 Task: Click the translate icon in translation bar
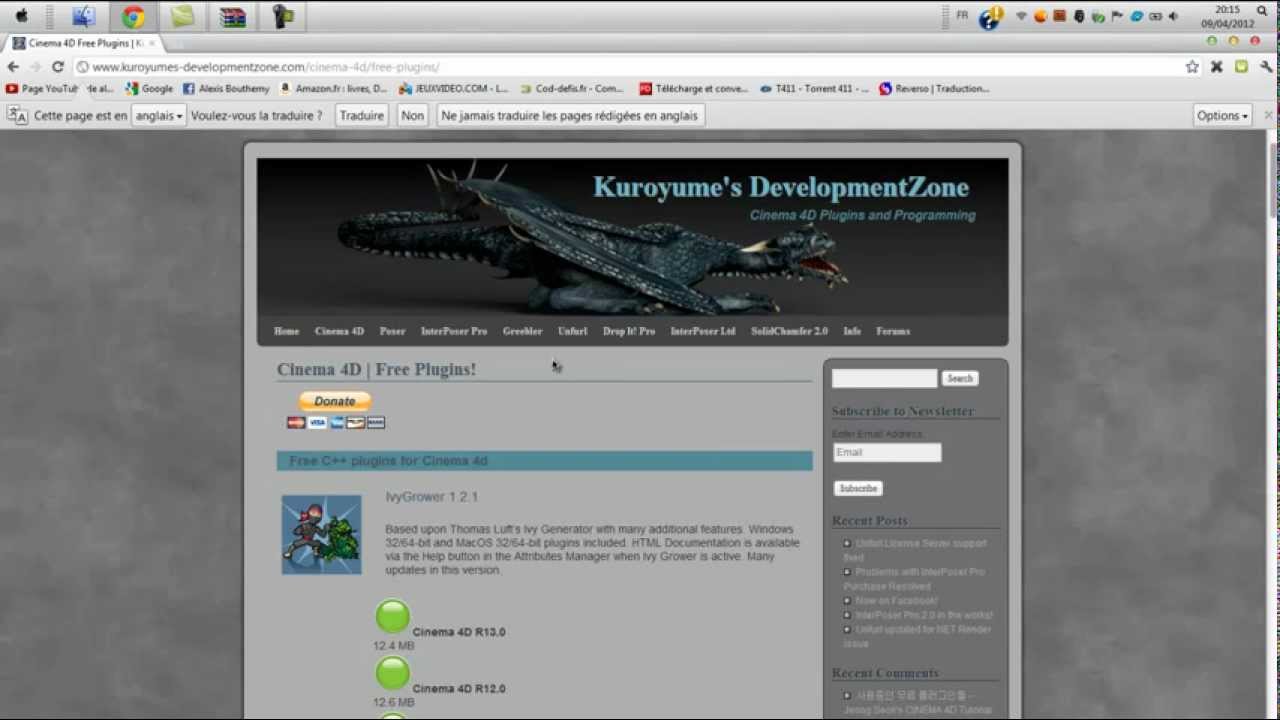coord(17,115)
